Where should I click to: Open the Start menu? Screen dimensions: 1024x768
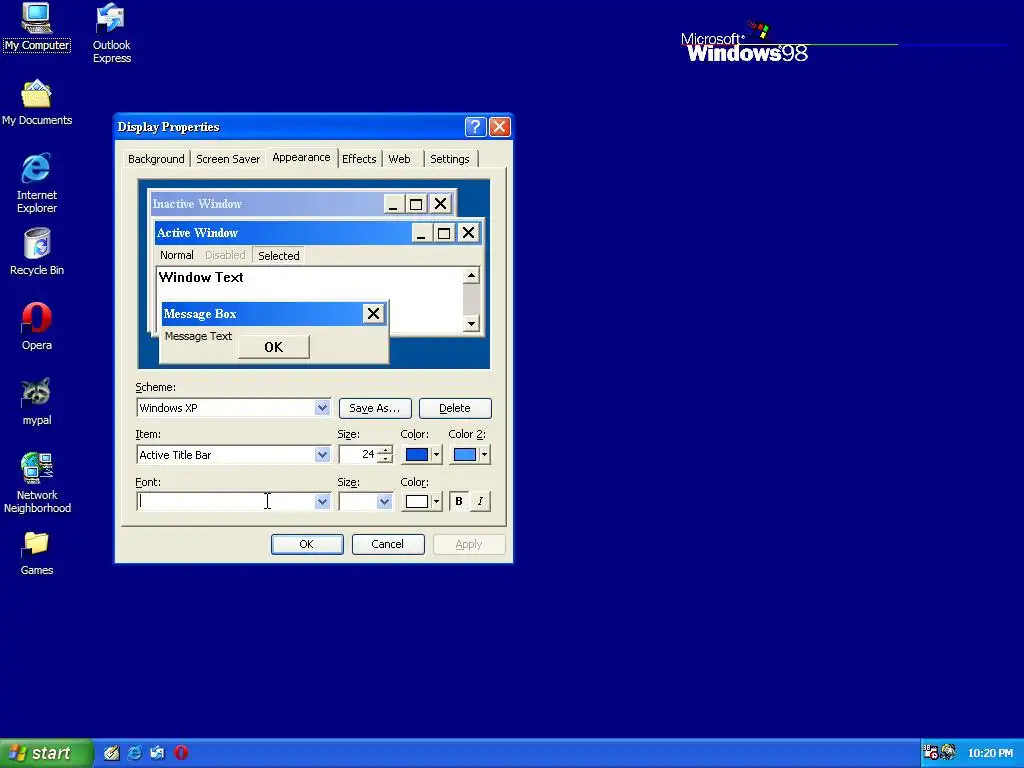(46, 753)
